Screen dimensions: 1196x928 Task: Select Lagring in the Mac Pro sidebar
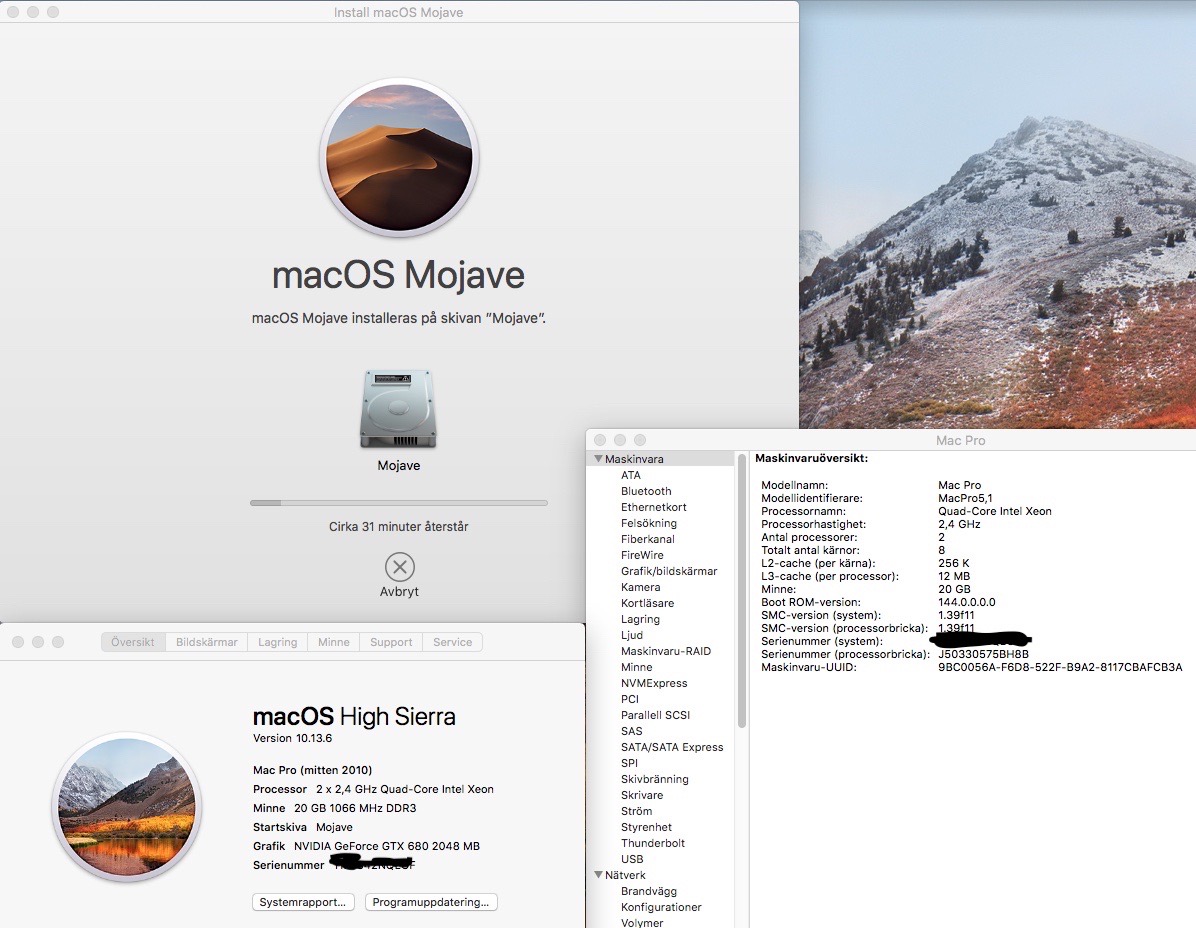(x=640, y=619)
